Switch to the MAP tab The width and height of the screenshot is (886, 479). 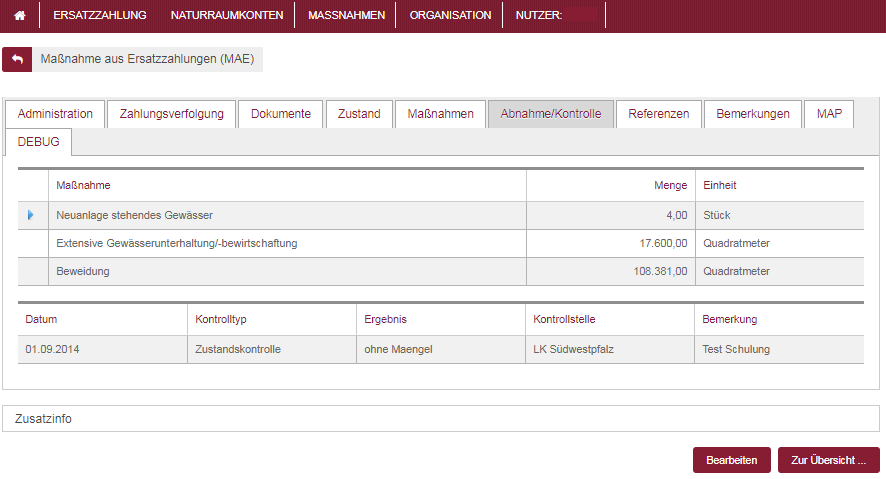point(829,114)
